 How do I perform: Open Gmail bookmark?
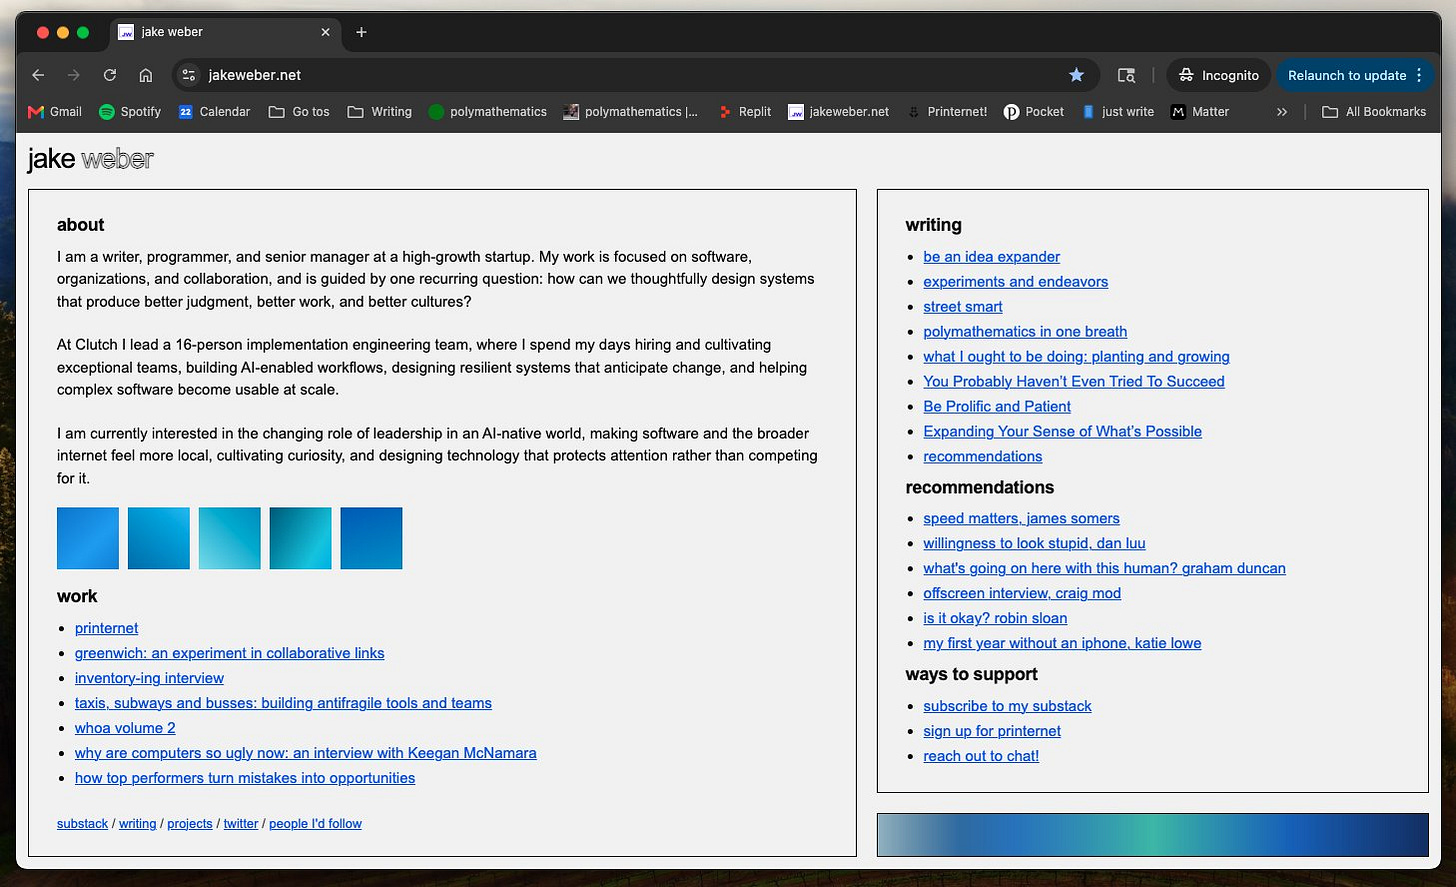coord(55,112)
